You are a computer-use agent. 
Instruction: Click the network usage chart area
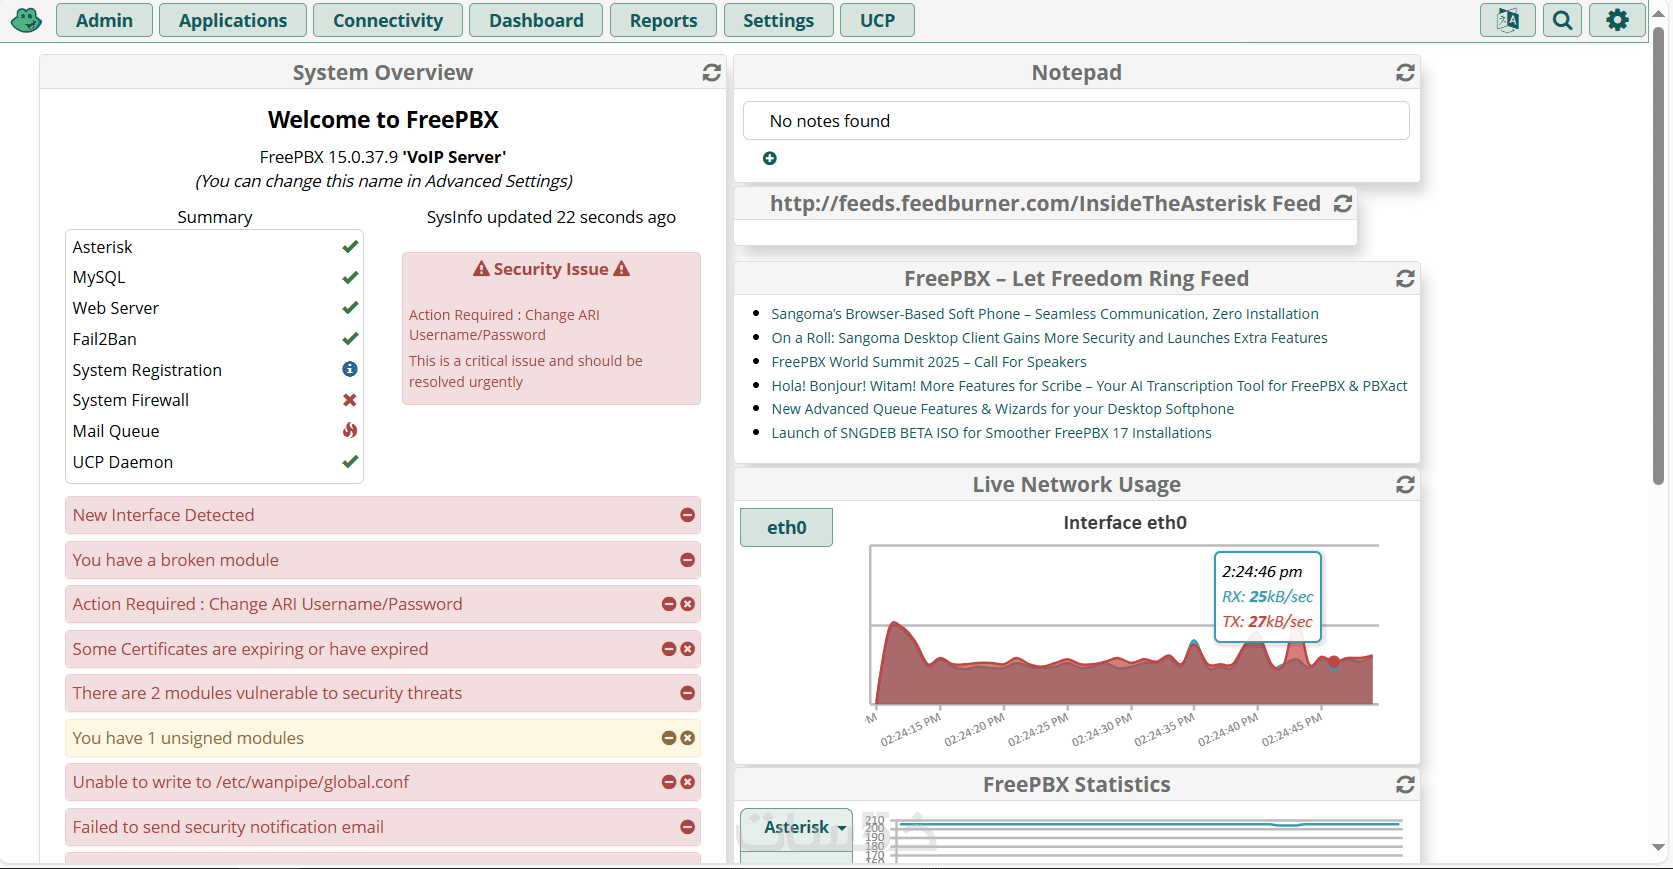coord(1124,625)
